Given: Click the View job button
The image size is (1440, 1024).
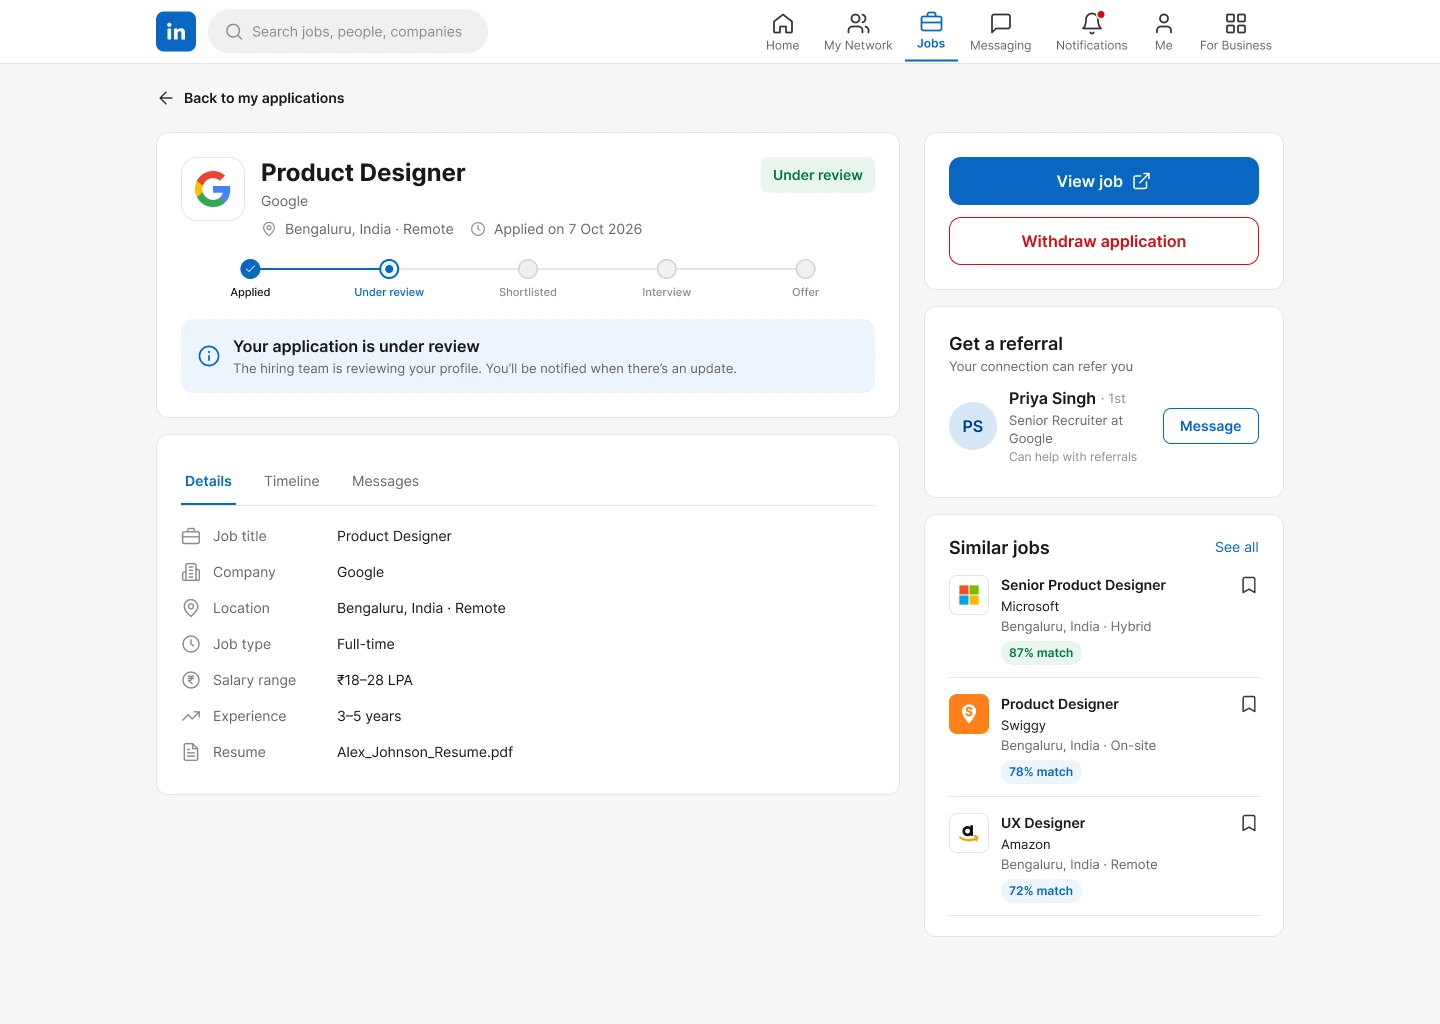Looking at the screenshot, I should 1104,181.
